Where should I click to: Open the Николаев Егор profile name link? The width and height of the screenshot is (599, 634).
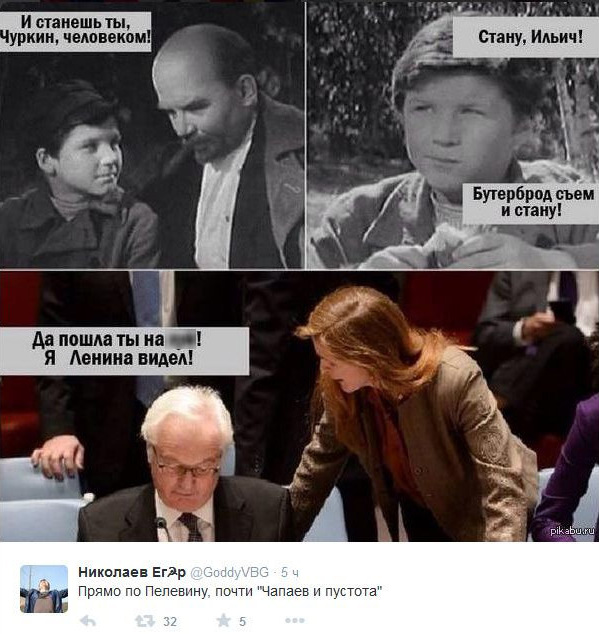132,572
